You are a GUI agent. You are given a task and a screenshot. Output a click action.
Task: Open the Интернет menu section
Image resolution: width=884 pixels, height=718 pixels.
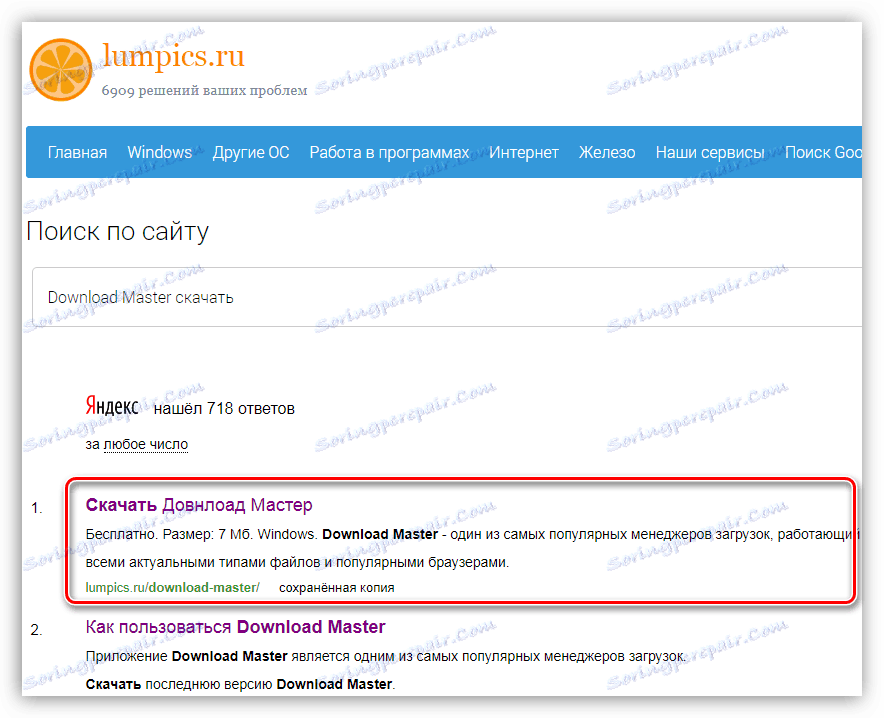pos(524,152)
